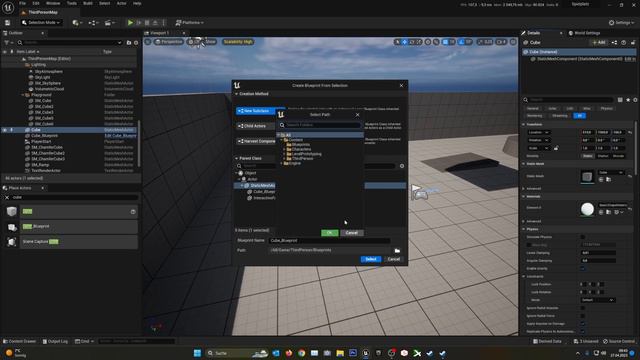Image resolution: width=640 pixels, height=360 pixels.
Task: Open the Help menu
Action: tap(137, 3)
